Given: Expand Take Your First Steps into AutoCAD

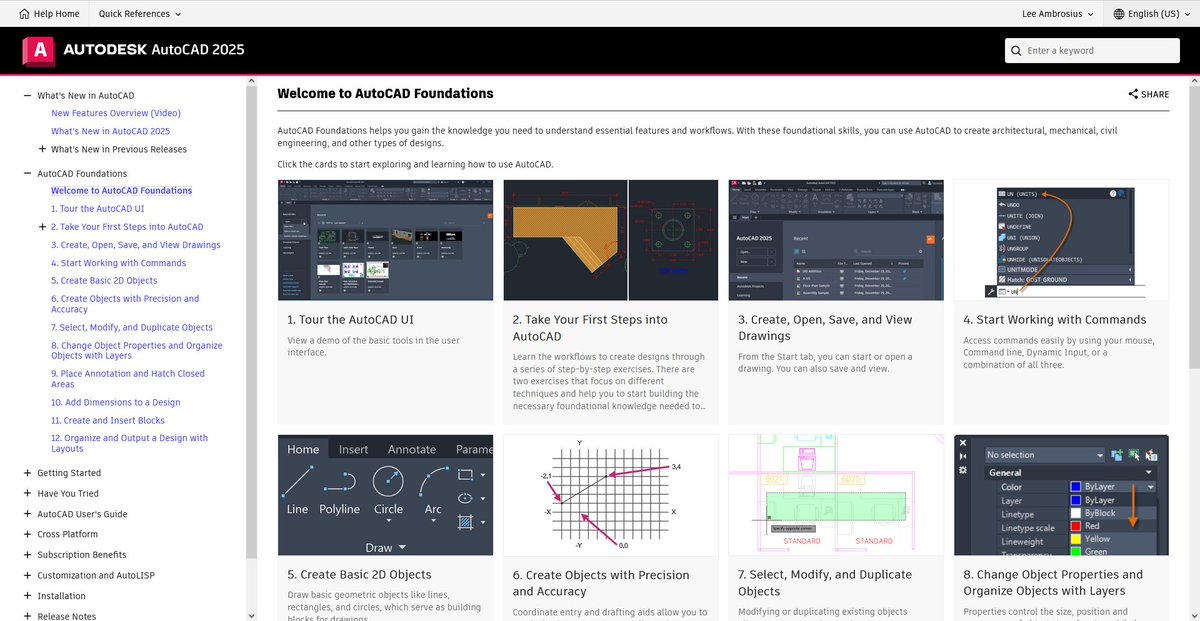Looking at the screenshot, I should (42, 227).
